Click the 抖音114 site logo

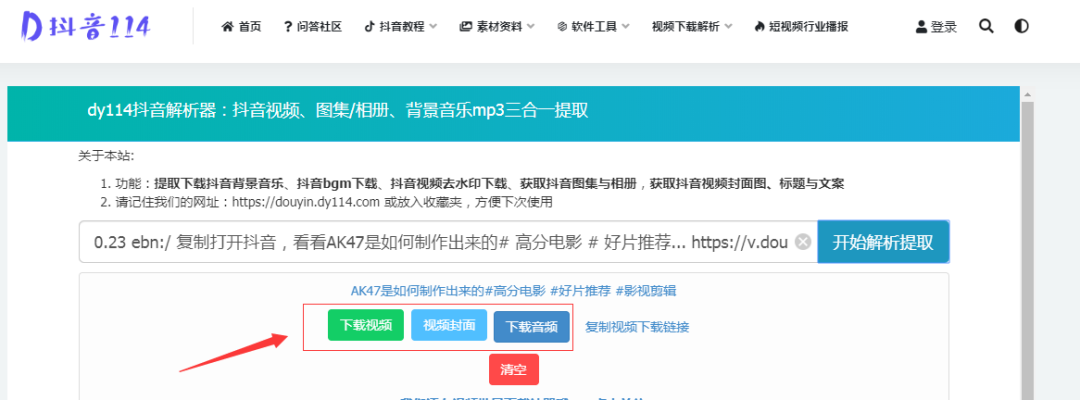click(85, 27)
